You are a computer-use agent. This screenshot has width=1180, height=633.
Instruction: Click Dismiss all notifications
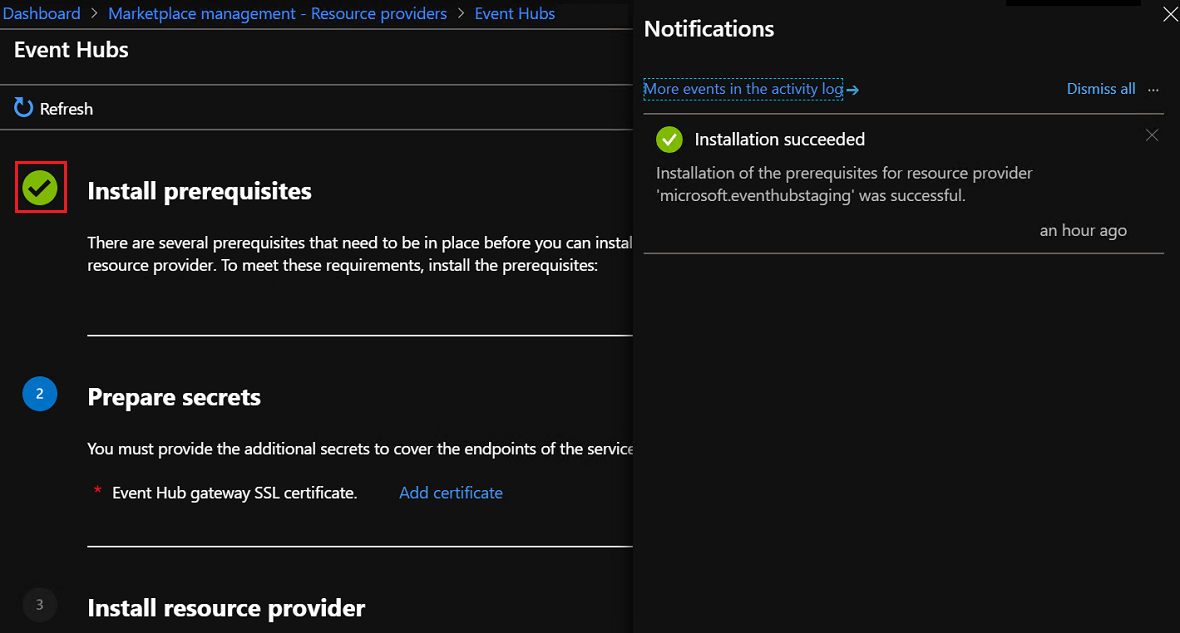point(1101,89)
